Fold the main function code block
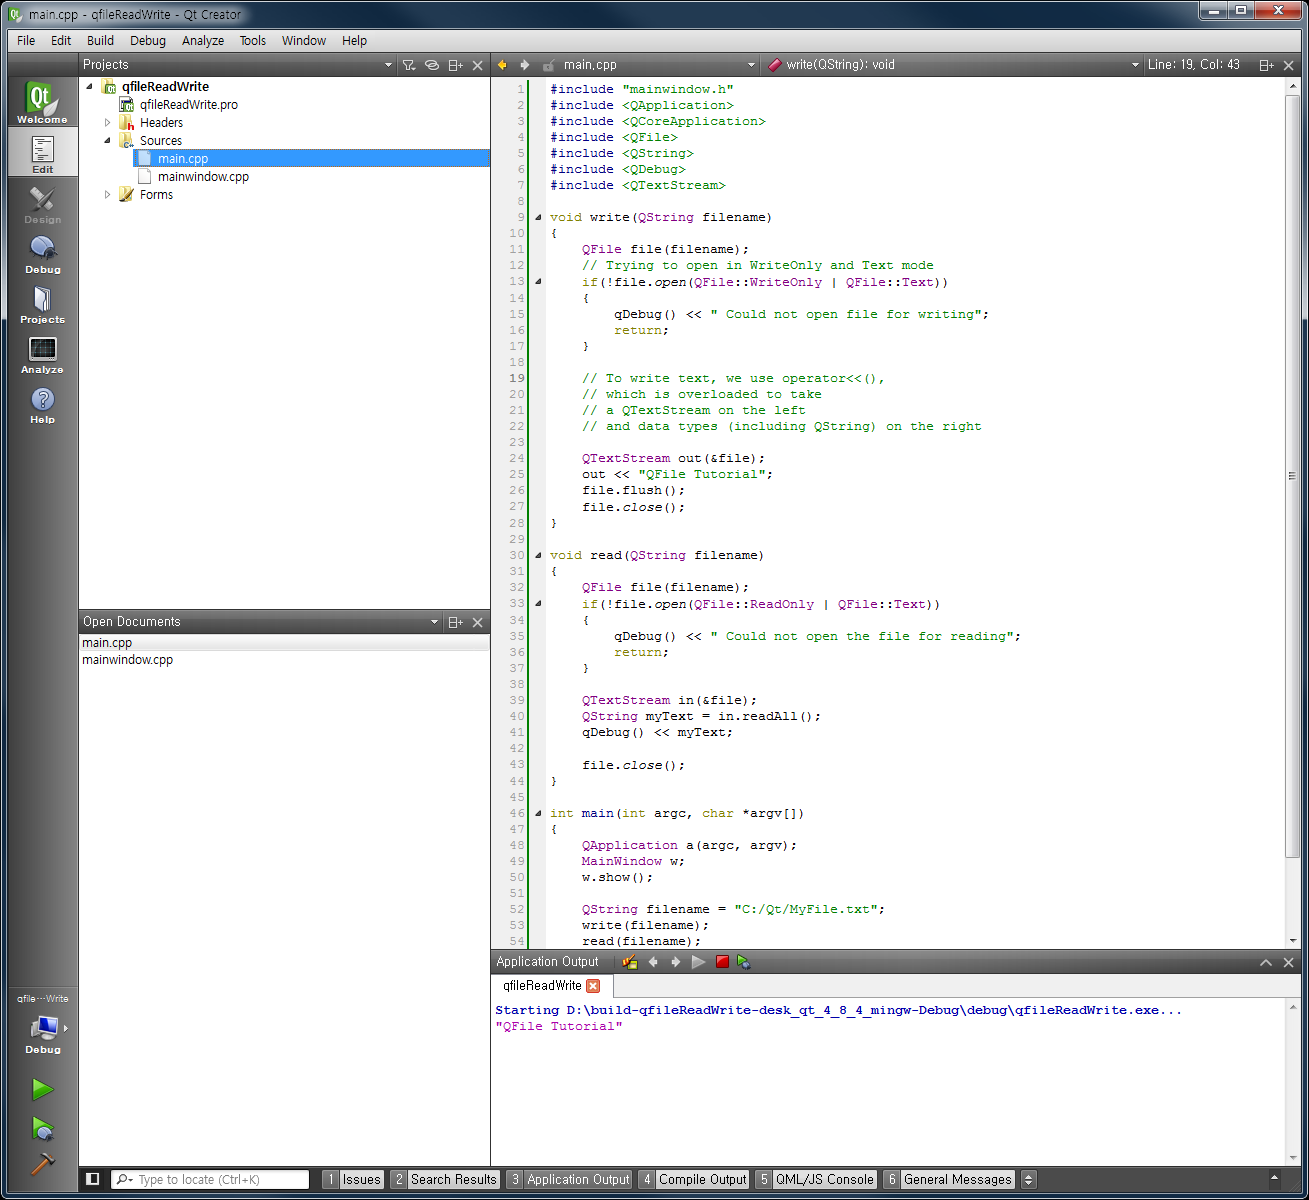Image resolution: width=1309 pixels, height=1200 pixels. tap(538, 813)
